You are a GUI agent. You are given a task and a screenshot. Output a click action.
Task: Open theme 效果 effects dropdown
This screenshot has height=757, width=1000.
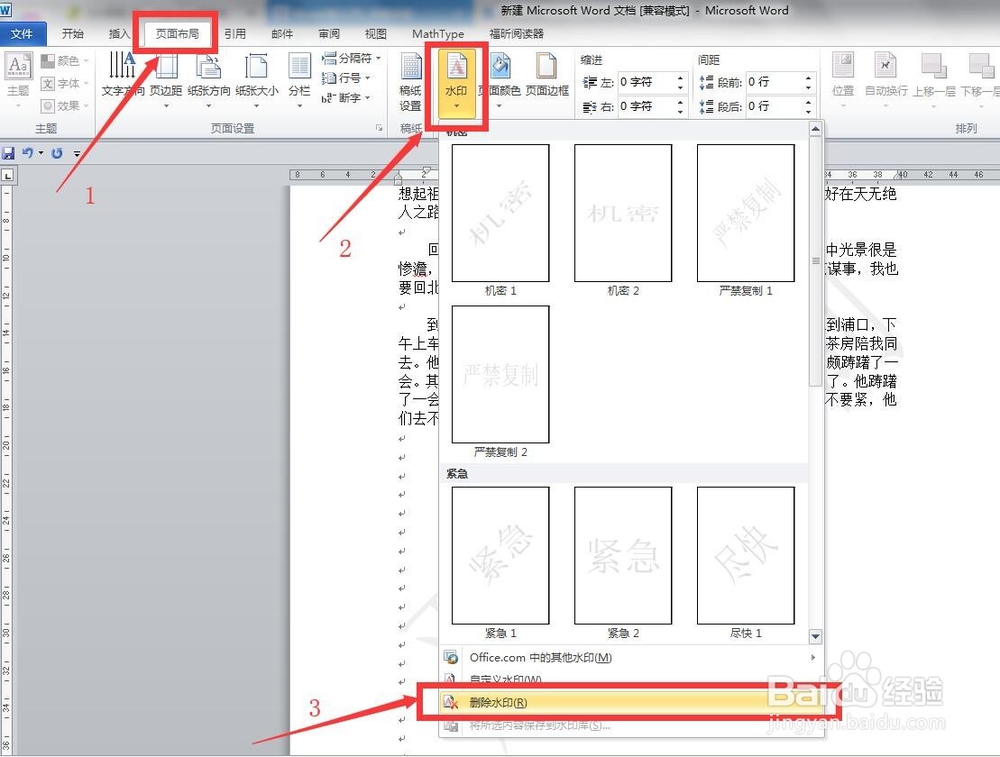[64, 106]
